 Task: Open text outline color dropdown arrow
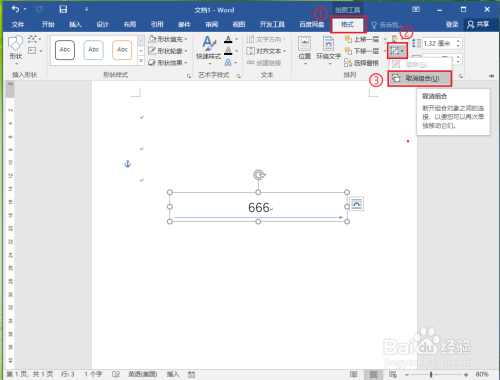tap(236, 51)
